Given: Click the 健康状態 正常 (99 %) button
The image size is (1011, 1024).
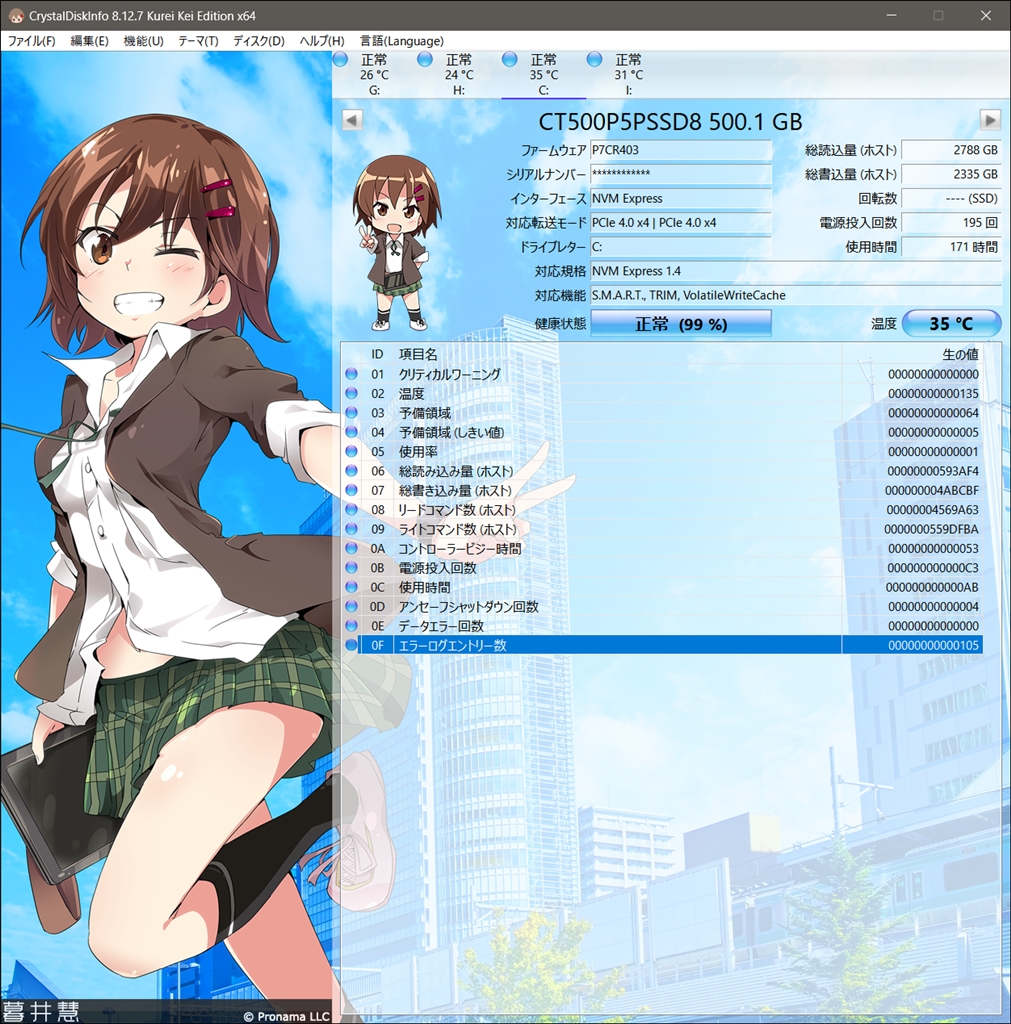Looking at the screenshot, I should [681, 324].
